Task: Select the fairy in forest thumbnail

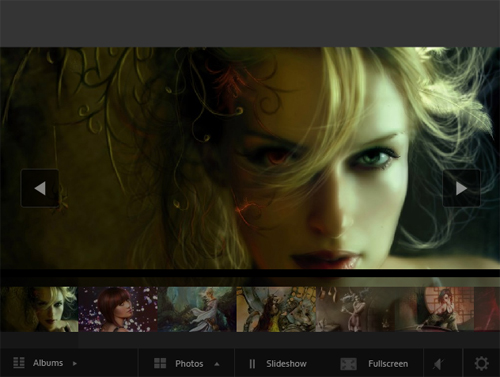Action: click(197, 309)
